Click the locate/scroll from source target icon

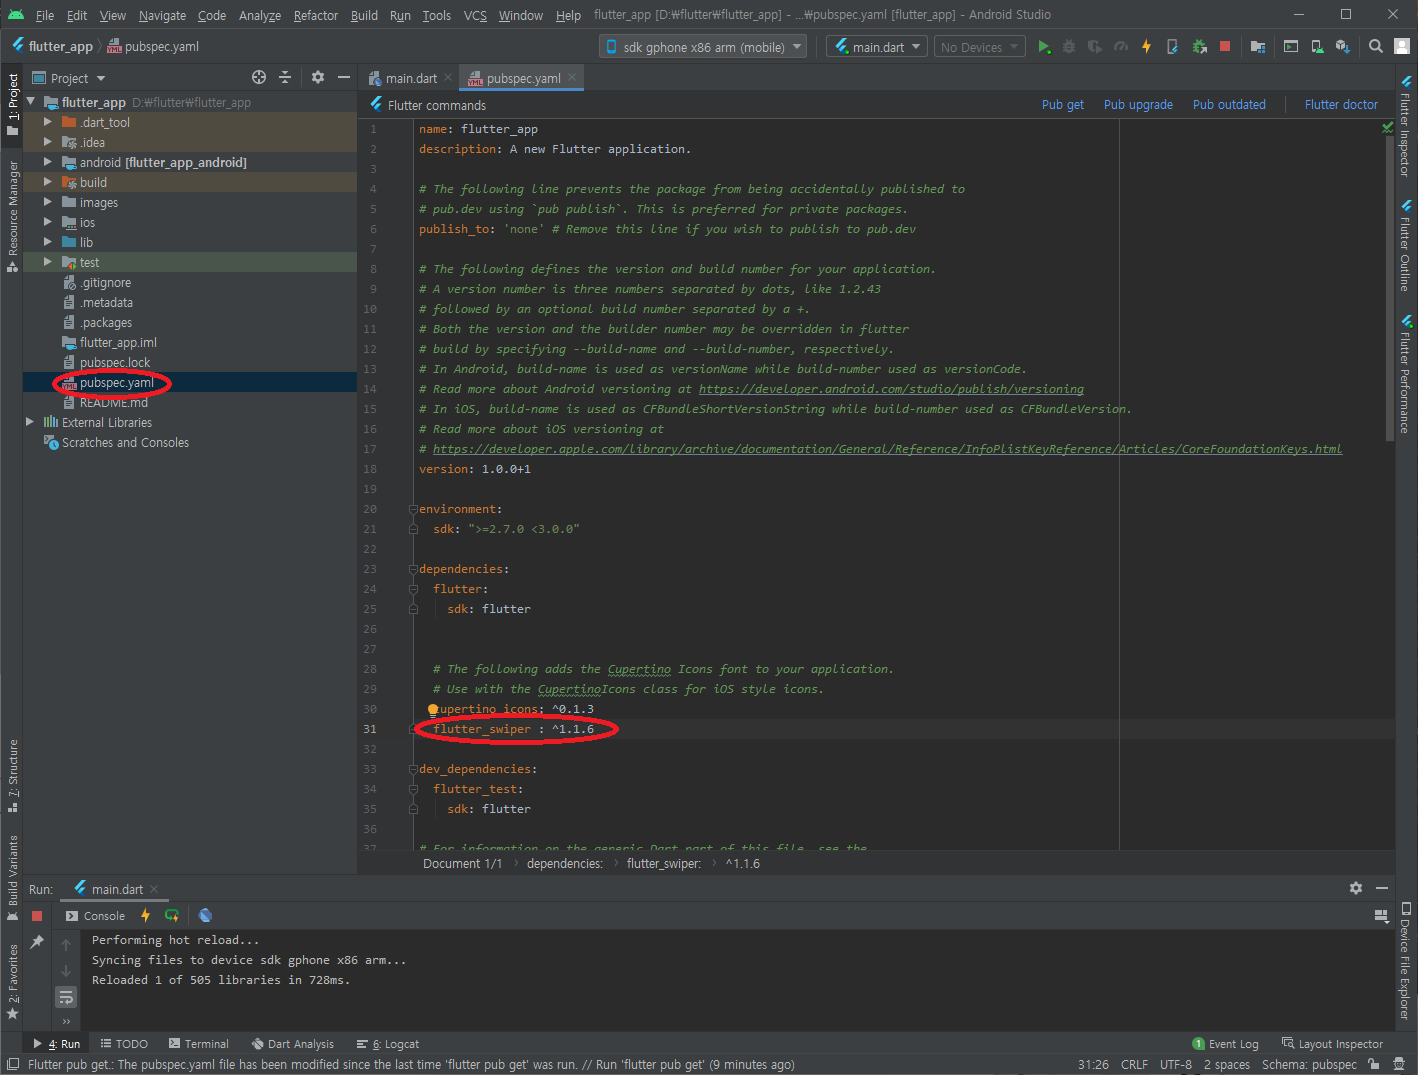coord(259,77)
